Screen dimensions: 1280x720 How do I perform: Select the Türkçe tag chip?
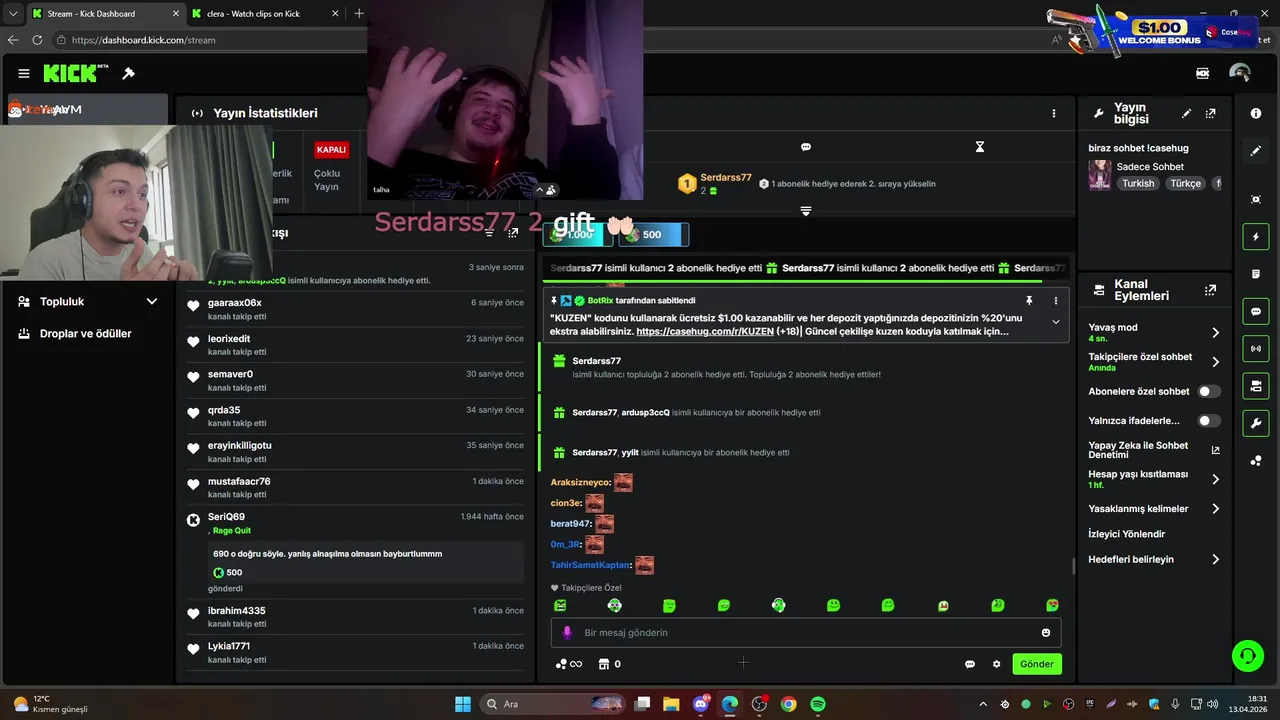point(1186,184)
